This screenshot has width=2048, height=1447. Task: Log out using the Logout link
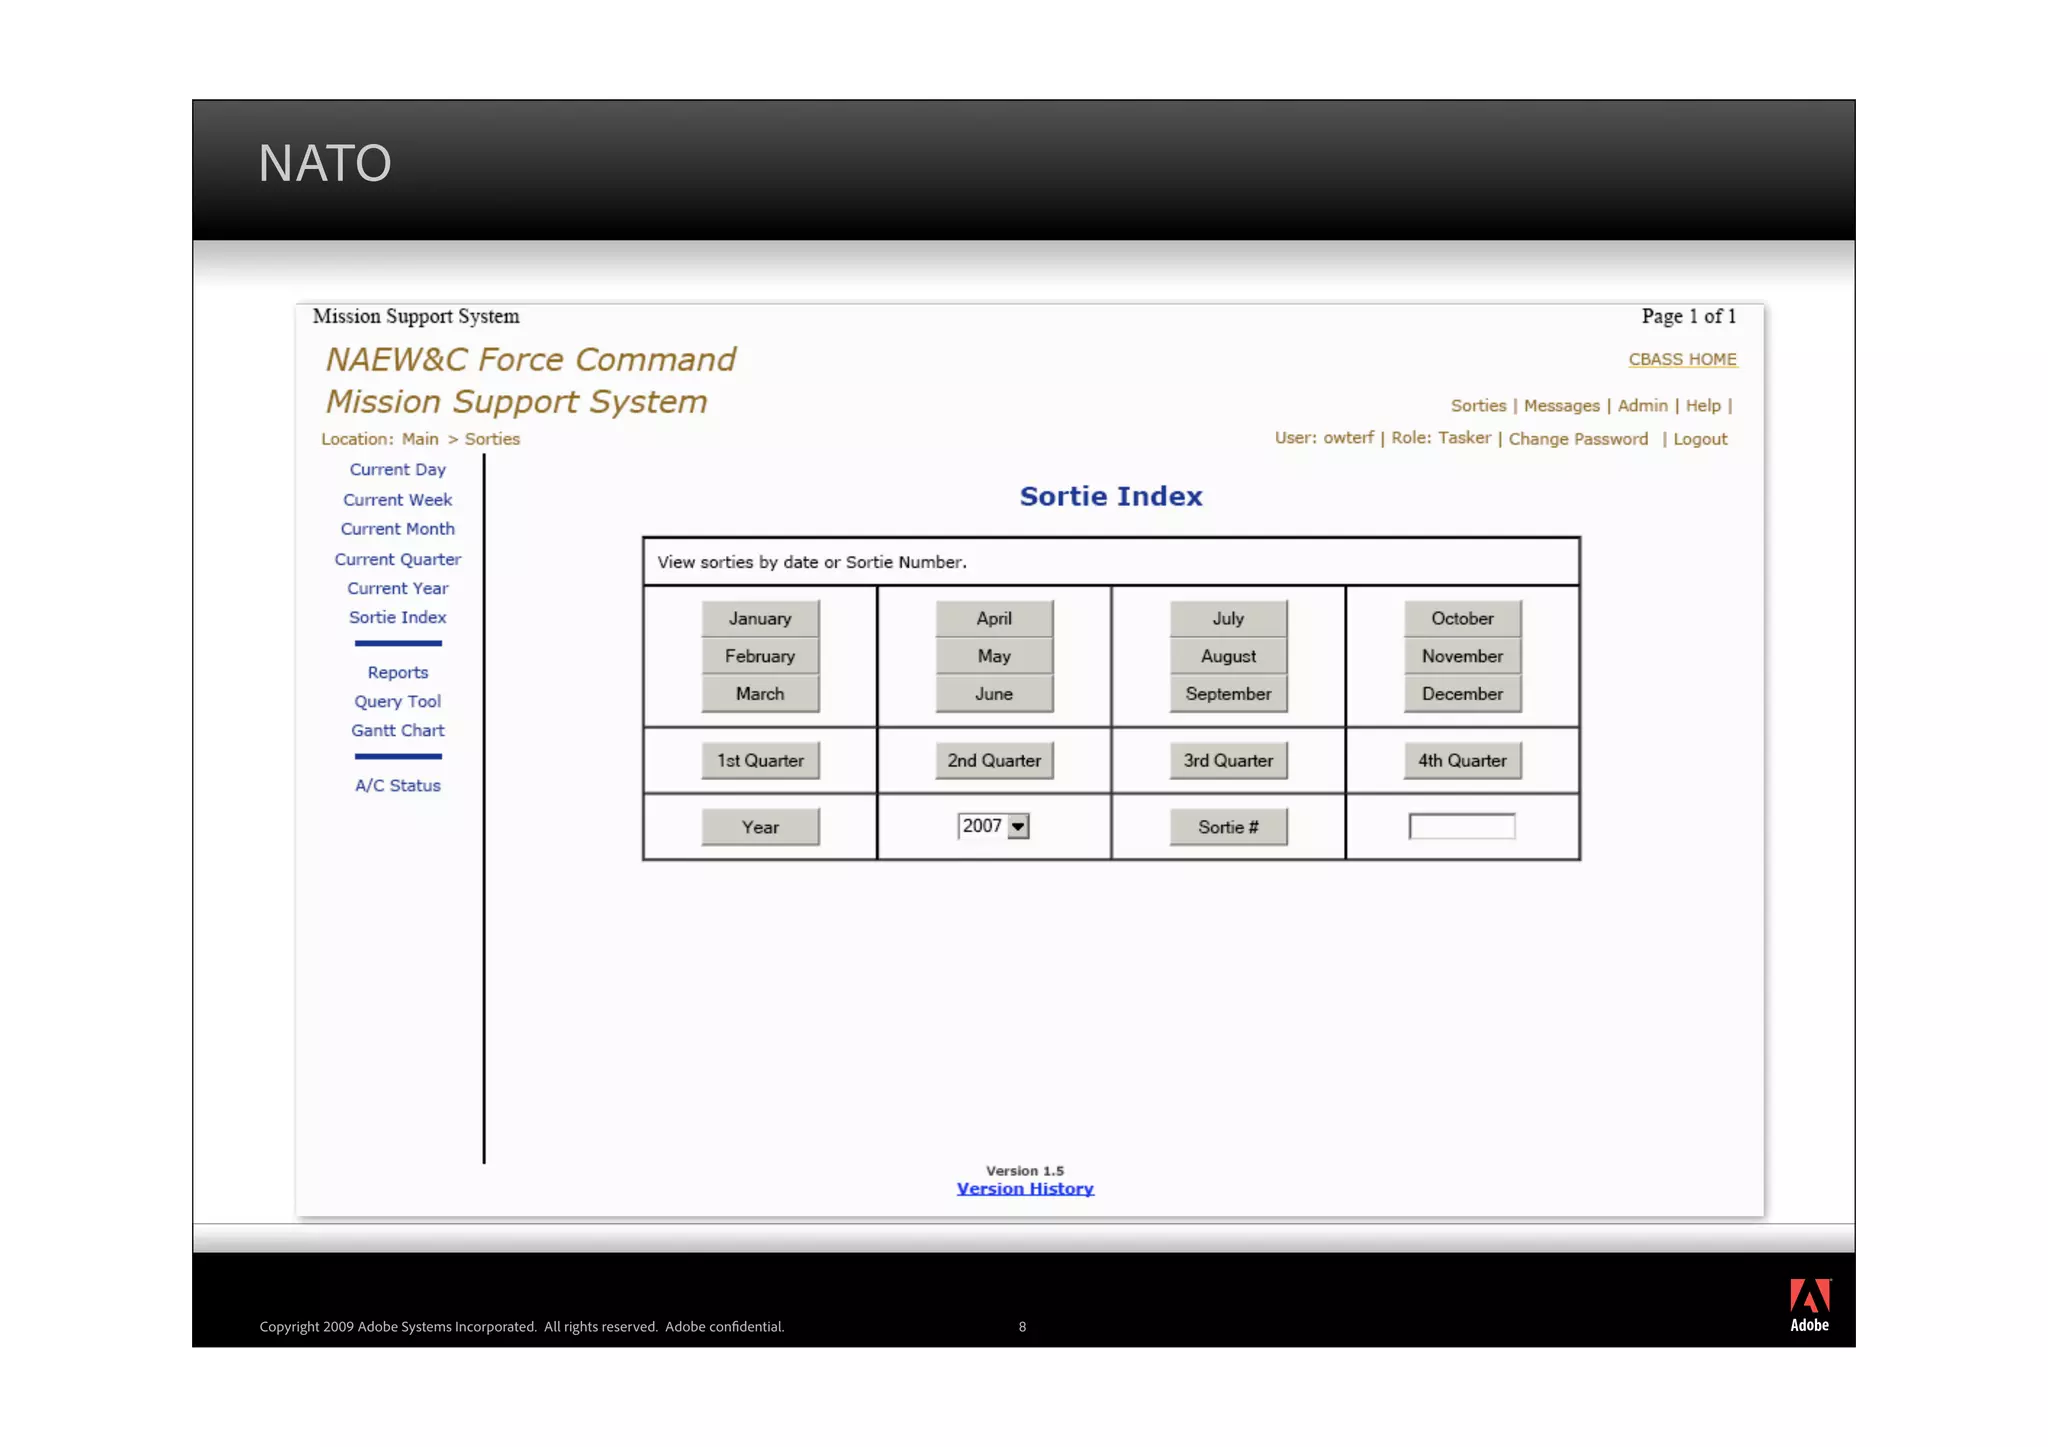[x=1700, y=439]
